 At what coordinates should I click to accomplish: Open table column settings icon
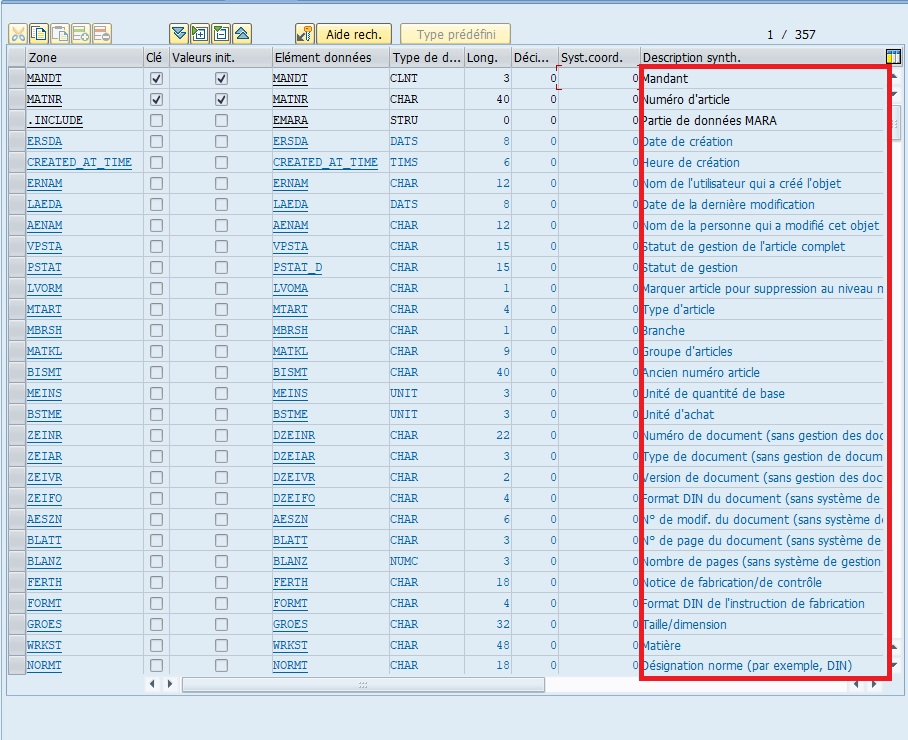coord(894,57)
